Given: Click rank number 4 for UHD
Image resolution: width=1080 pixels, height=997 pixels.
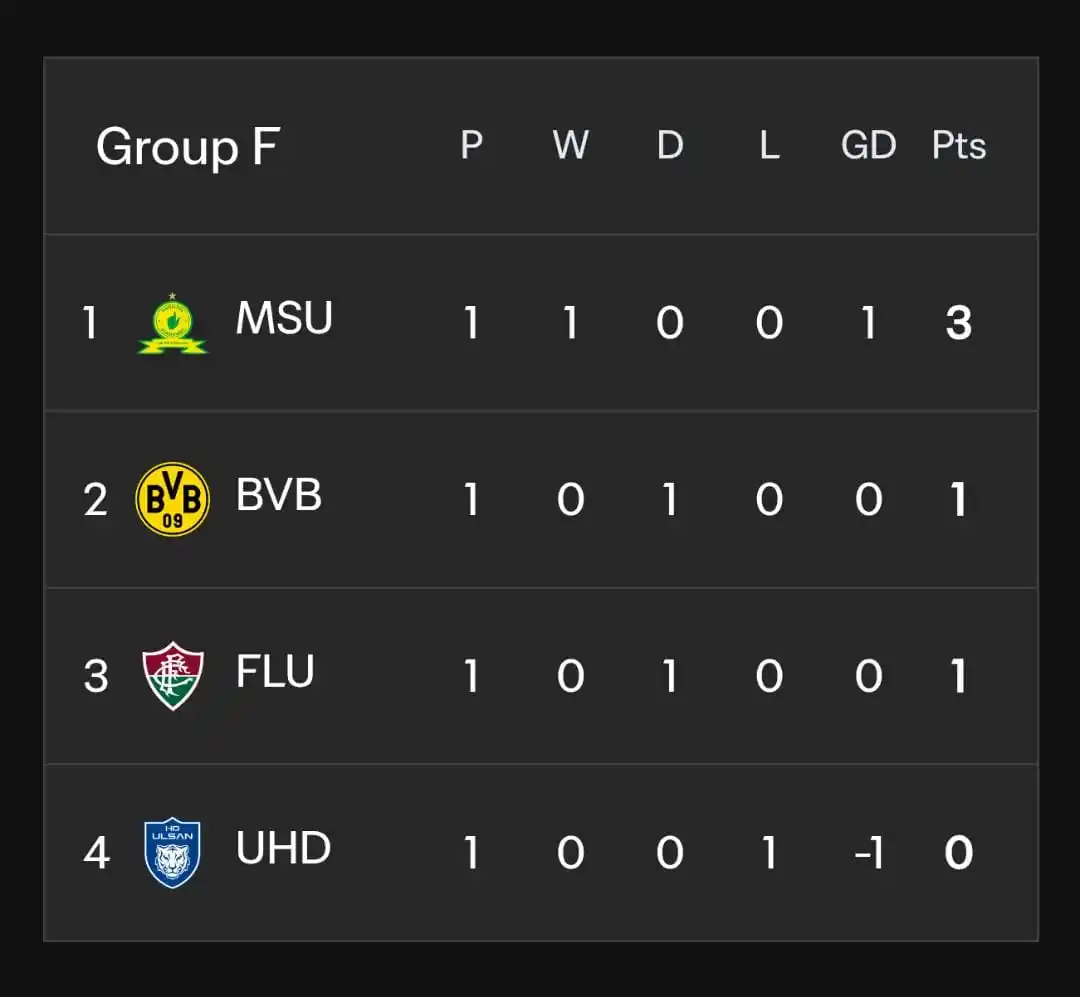Looking at the screenshot, I should tap(96, 853).
